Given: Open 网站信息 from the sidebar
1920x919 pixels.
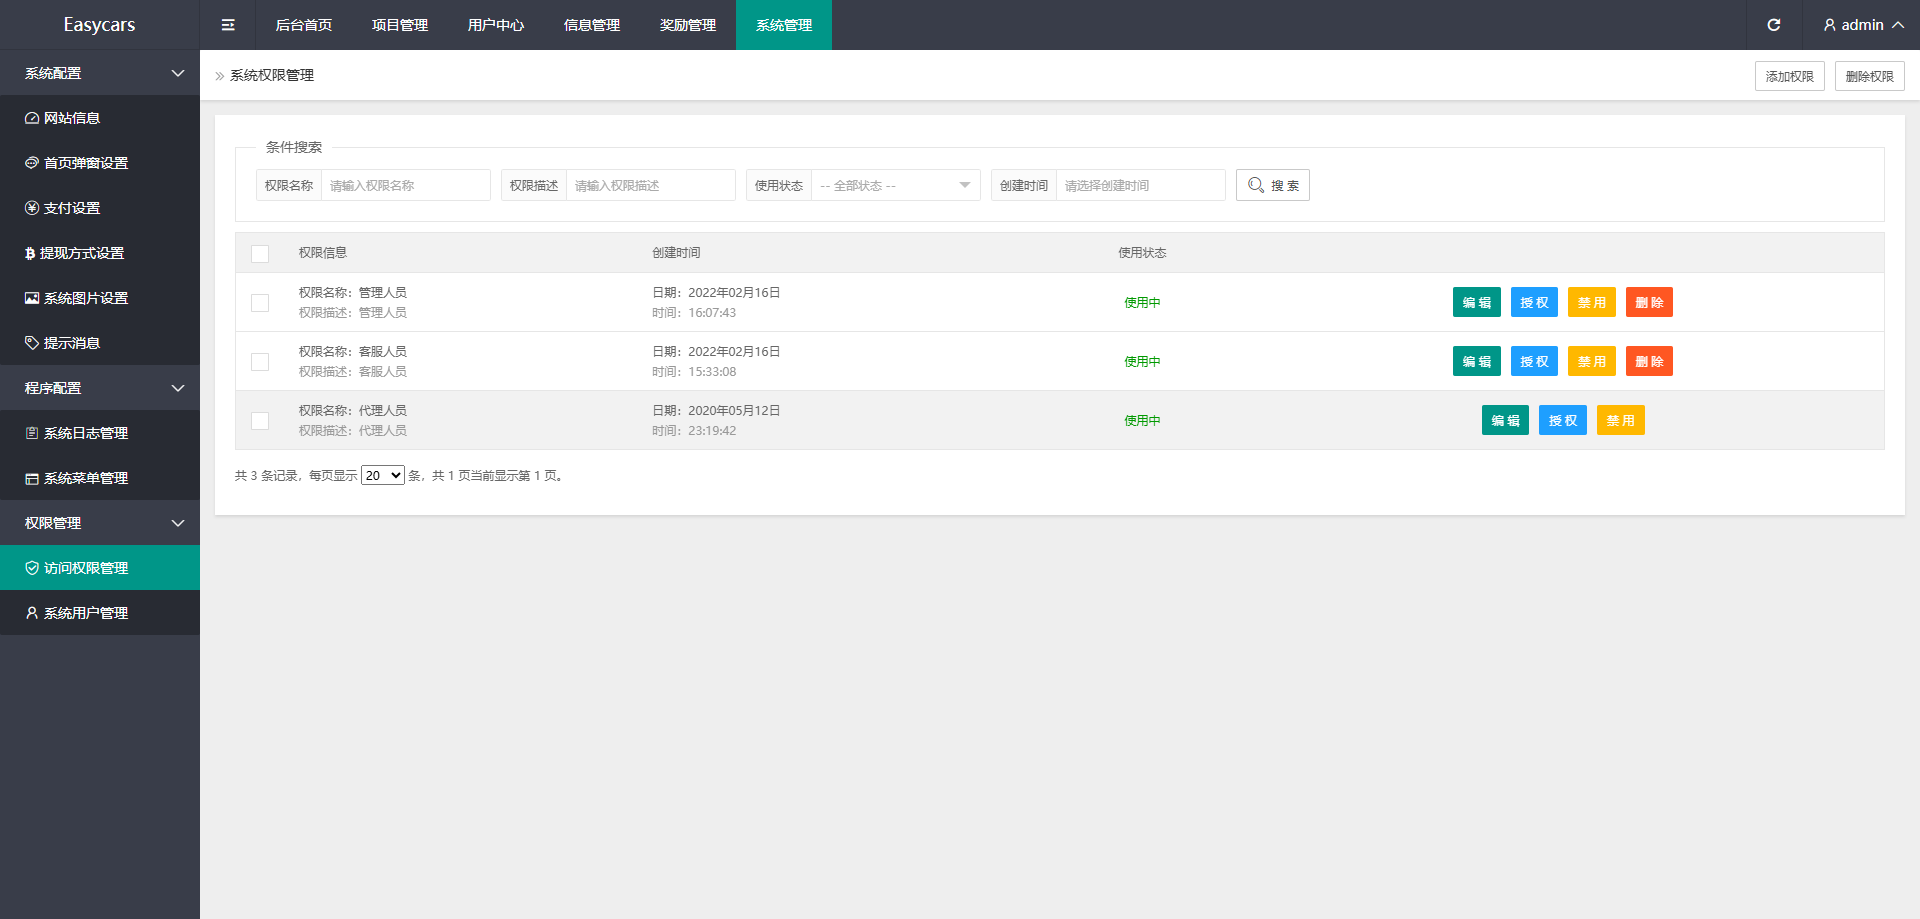Looking at the screenshot, I should coord(72,118).
